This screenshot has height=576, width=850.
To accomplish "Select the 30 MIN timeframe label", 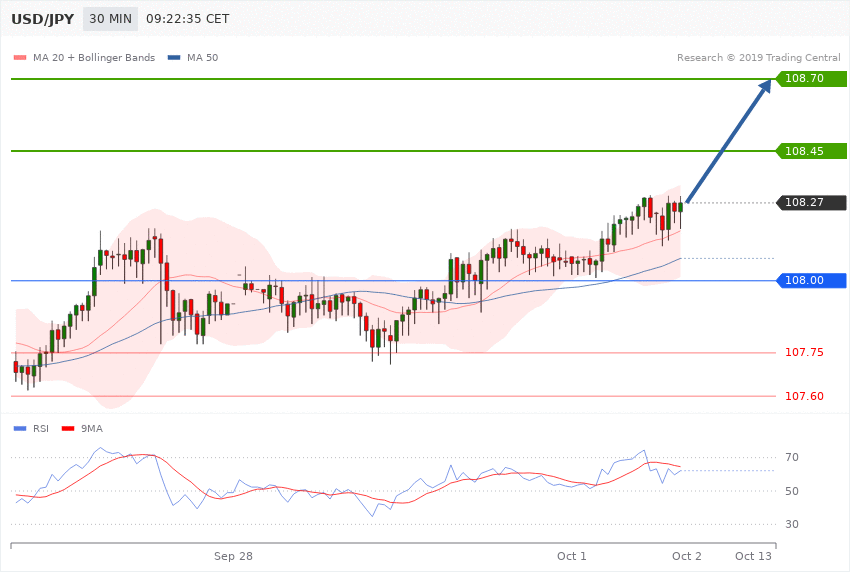I will tap(111, 19).
